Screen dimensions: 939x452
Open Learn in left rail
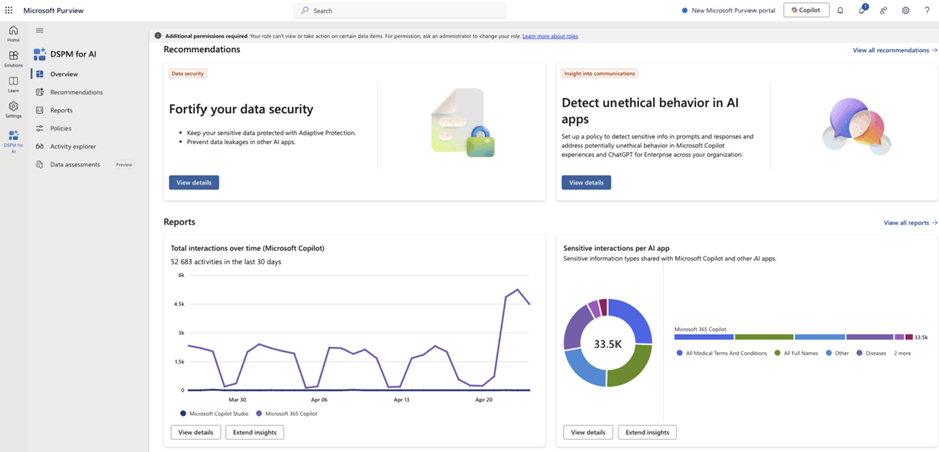[13, 84]
